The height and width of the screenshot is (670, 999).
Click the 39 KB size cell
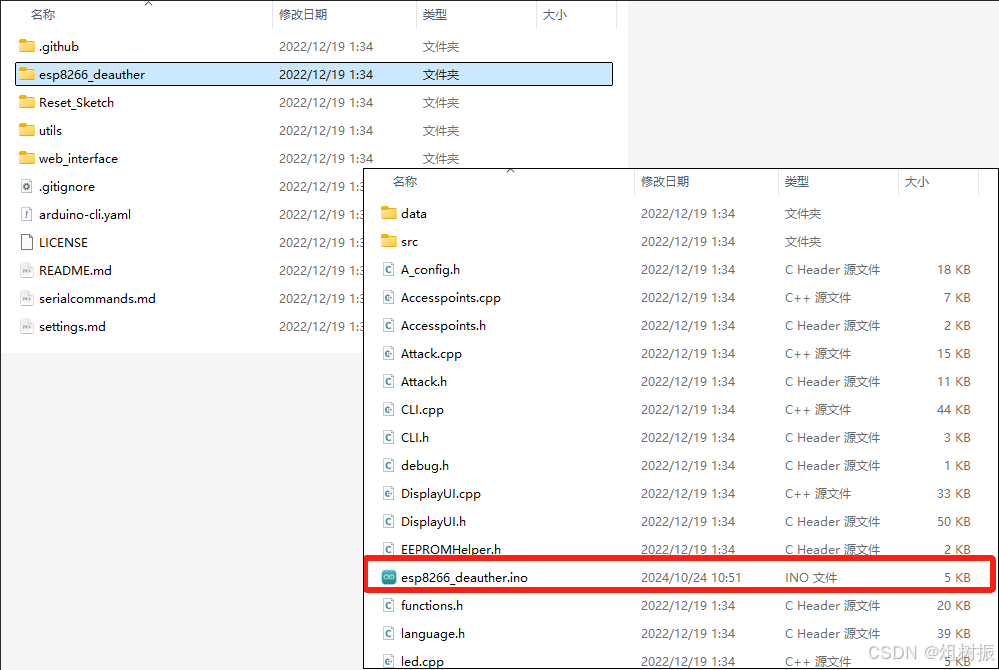pos(953,634)
